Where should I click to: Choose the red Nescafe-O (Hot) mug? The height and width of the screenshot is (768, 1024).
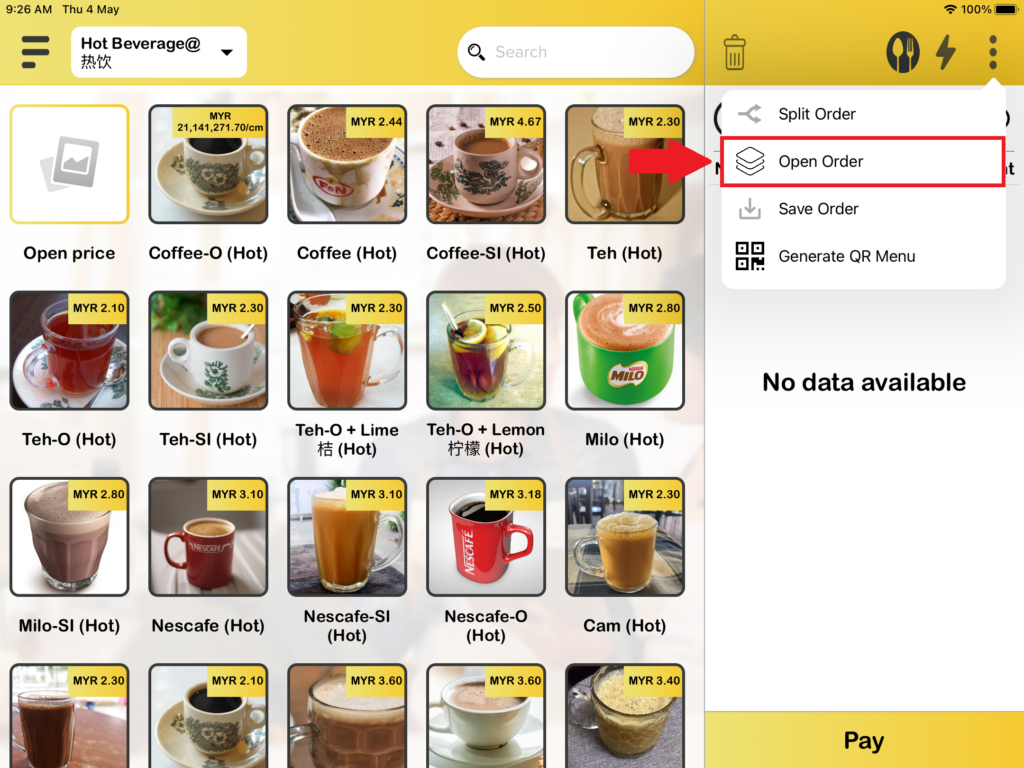(485, 537)
